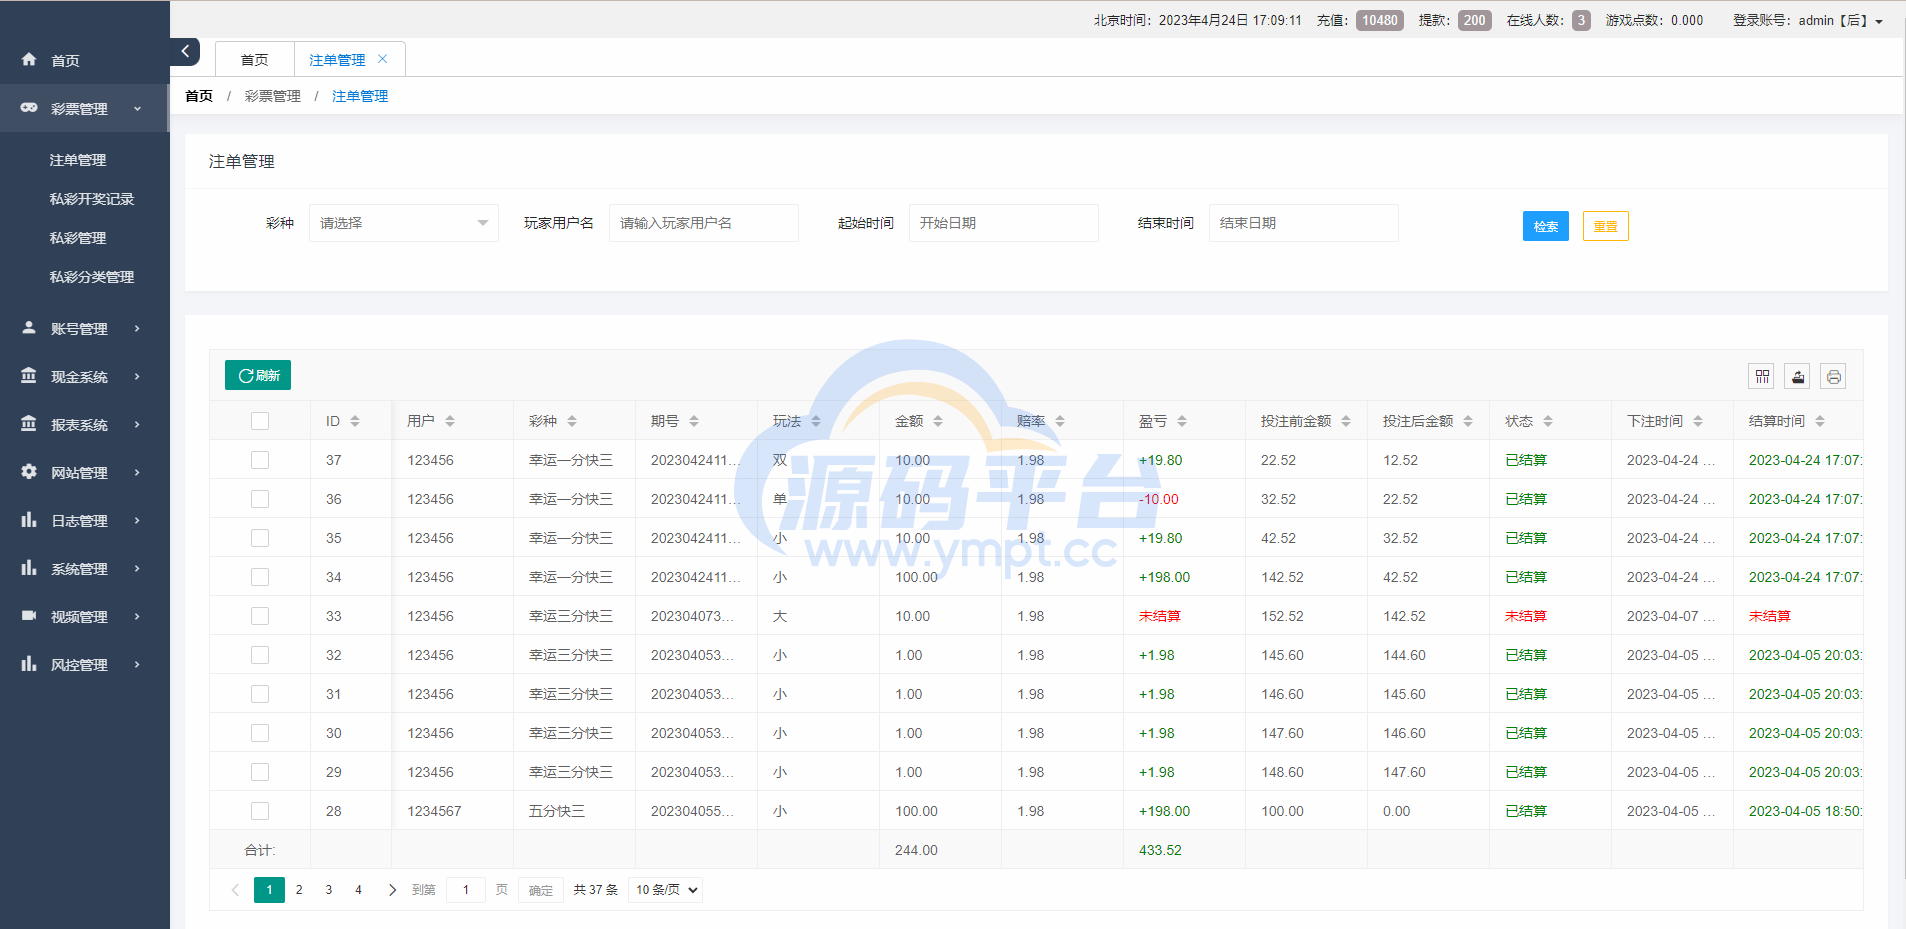Open the 彩种 请选择 dropdown
The width and height of the screenshot is (1906, 929).
pos(404,223)
